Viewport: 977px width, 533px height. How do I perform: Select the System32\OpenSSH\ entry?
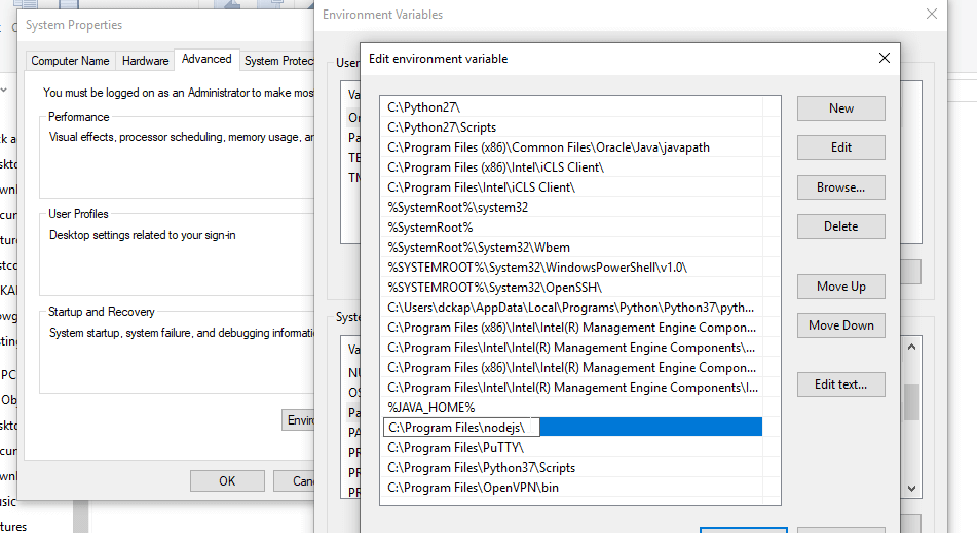(x=572, y=287)
